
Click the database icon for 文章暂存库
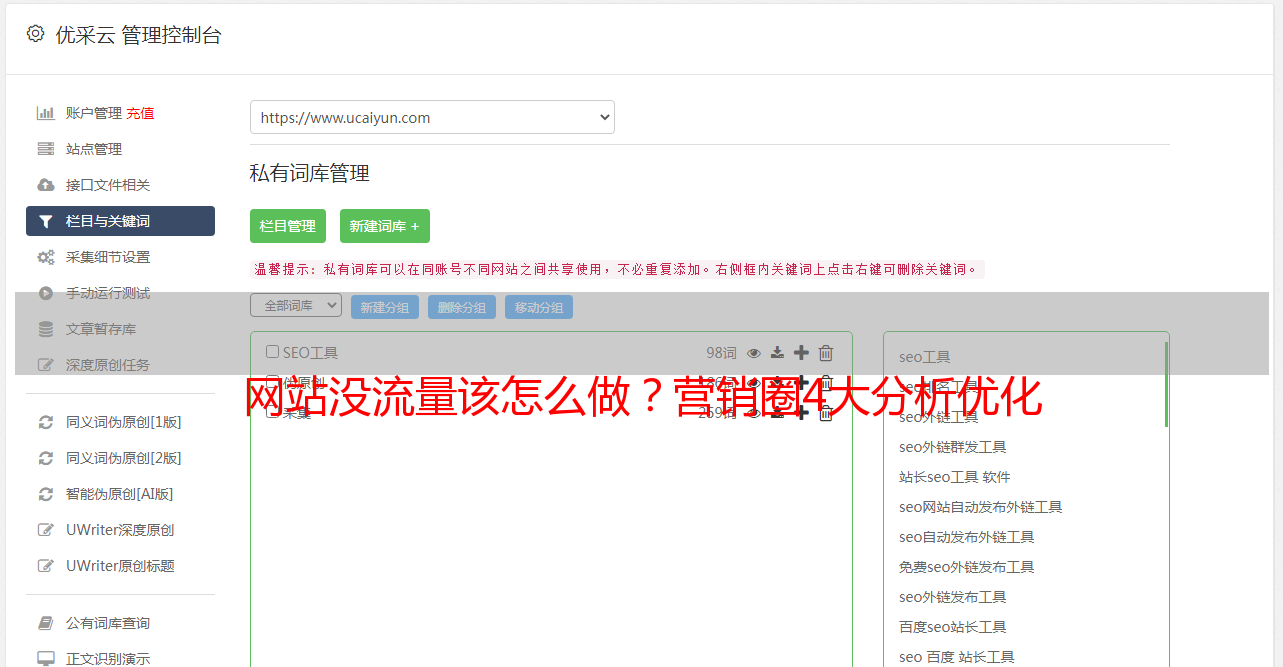click(x=45, y=329)
